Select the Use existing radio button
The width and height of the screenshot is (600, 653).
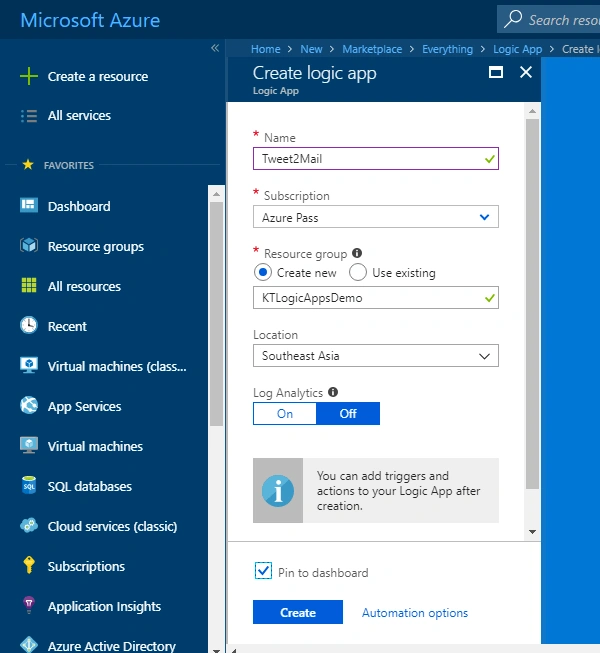(x=358, y=272)
